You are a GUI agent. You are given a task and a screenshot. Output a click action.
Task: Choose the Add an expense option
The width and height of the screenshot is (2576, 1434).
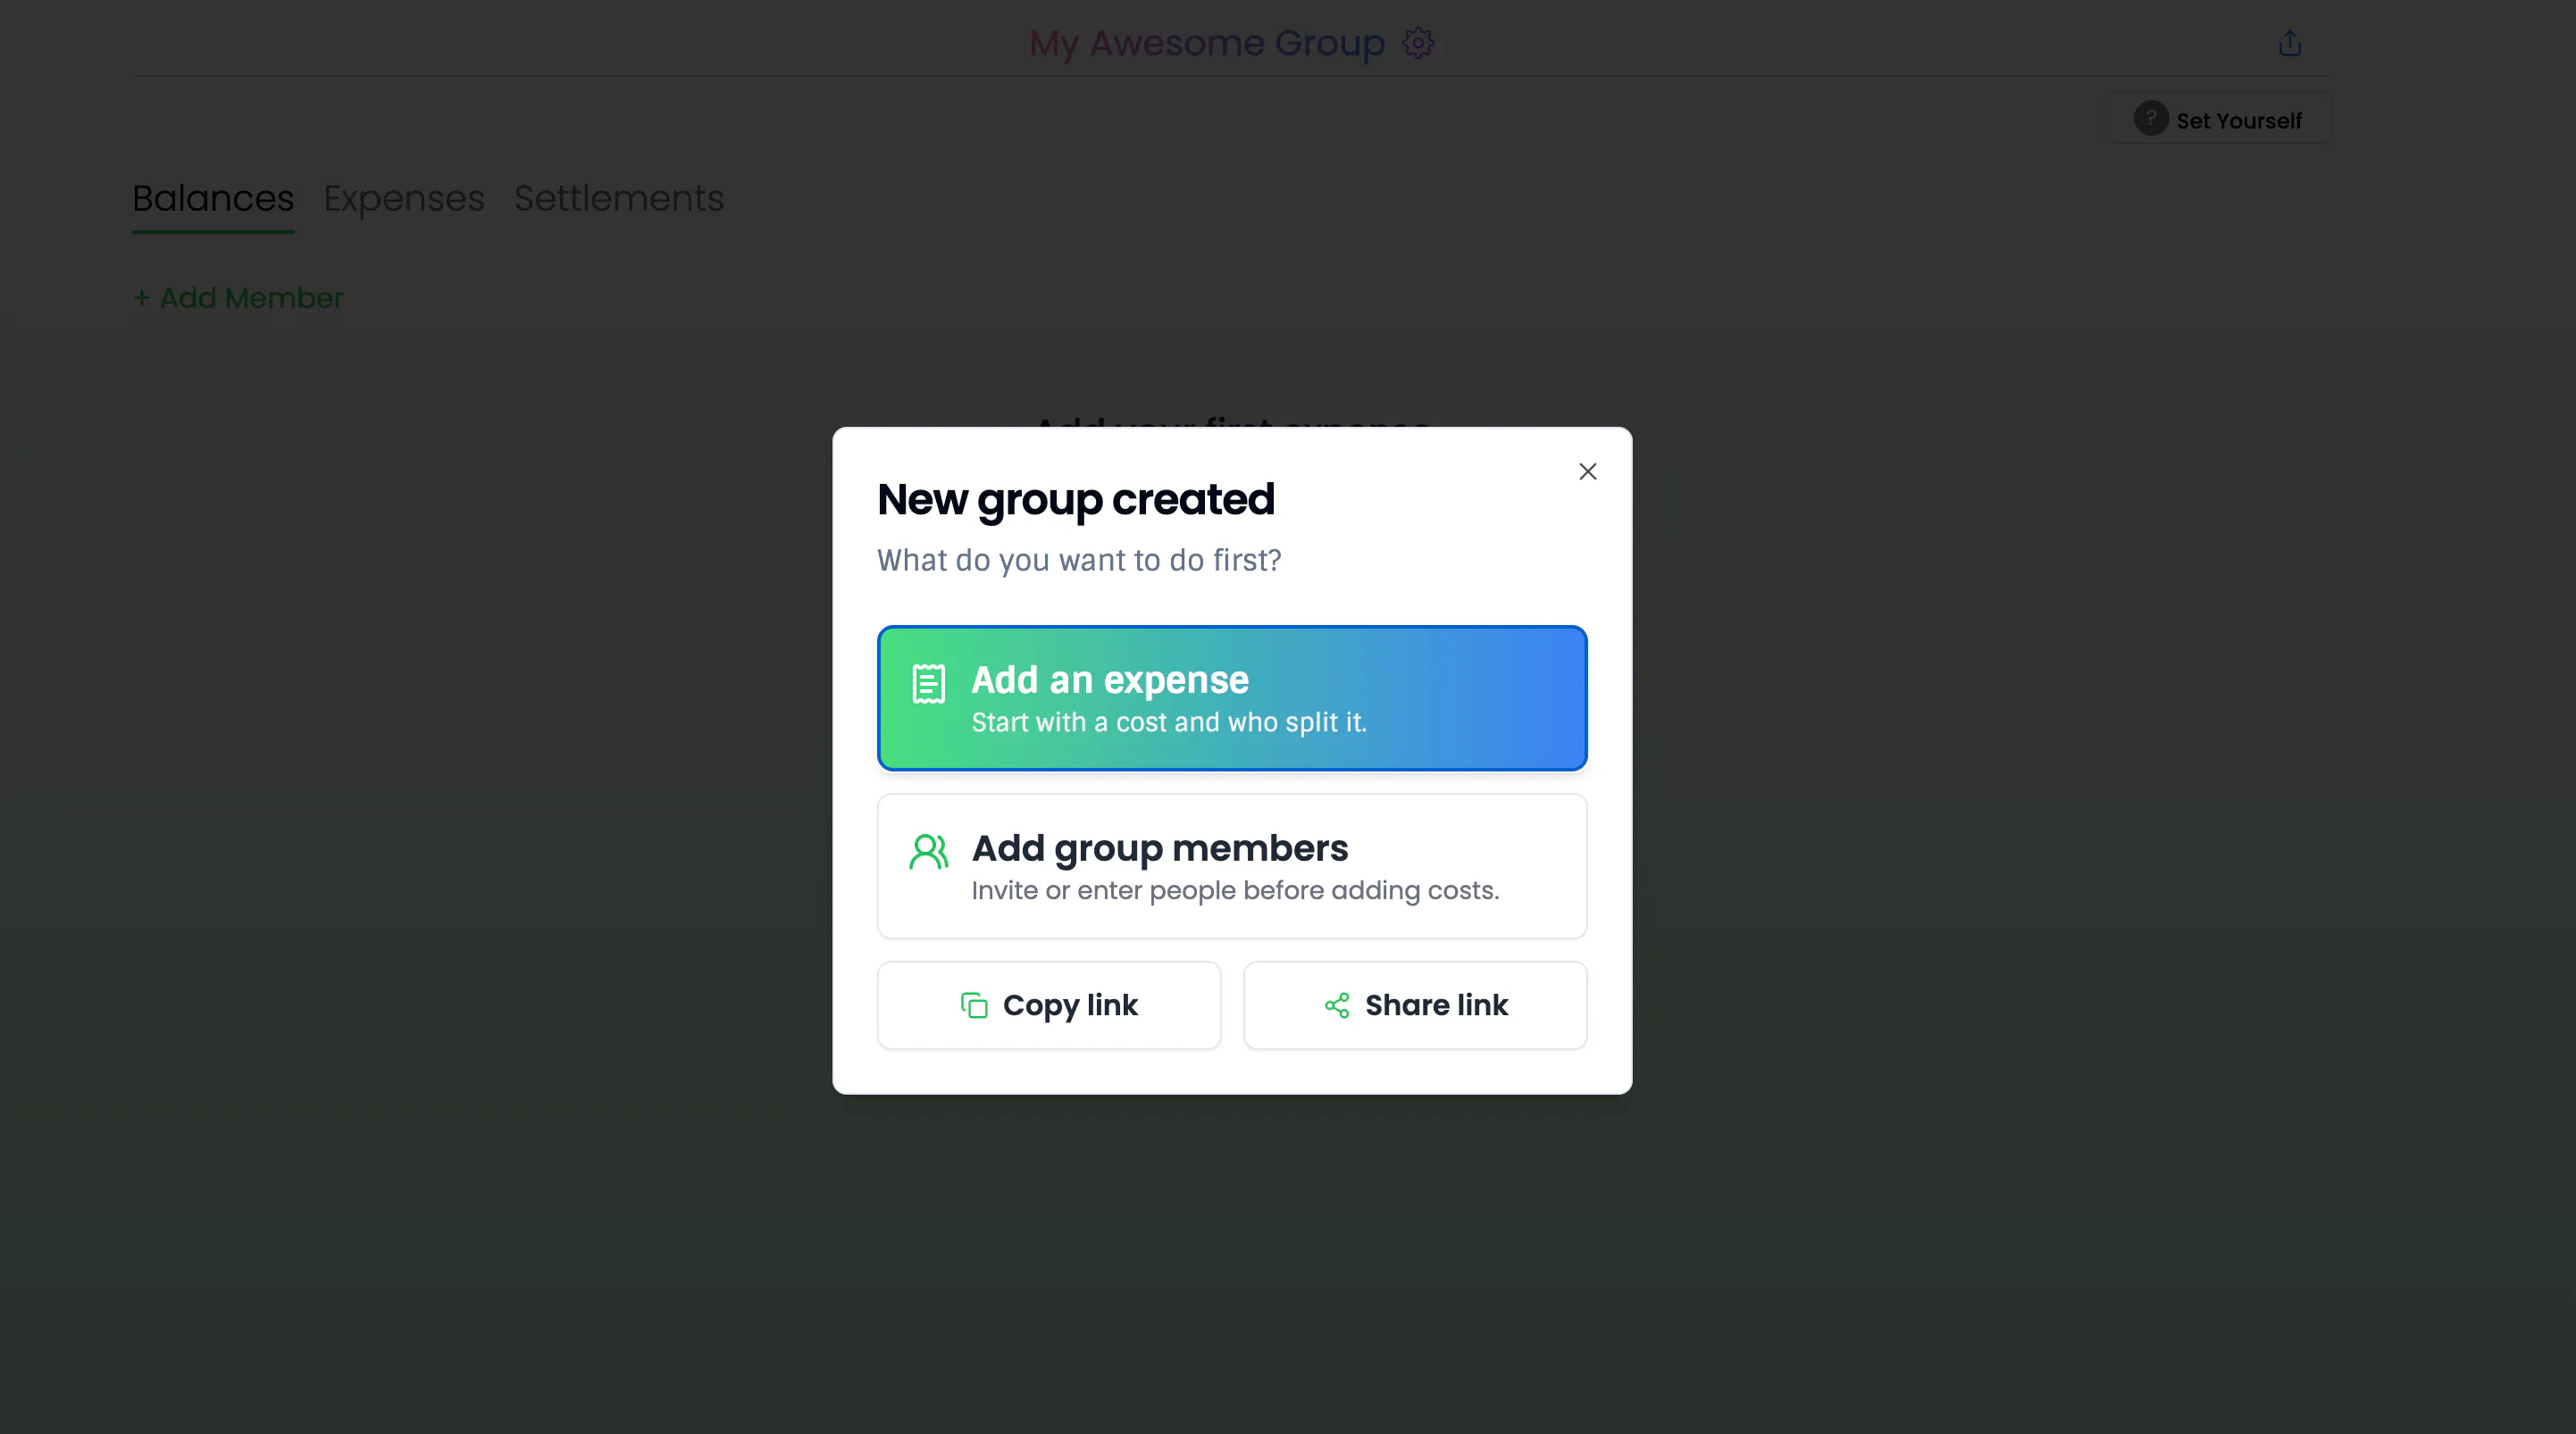pos(1232,698)
